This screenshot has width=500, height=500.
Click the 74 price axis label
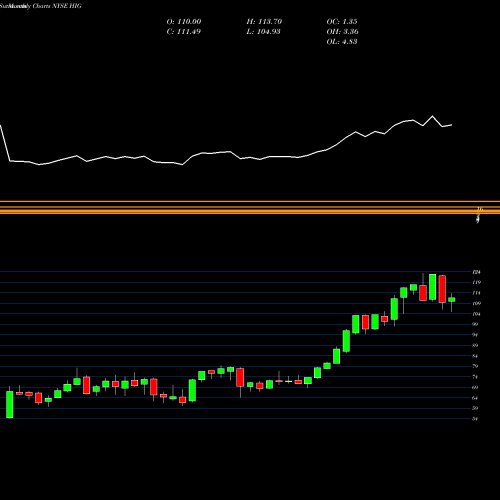coord(475,377)
